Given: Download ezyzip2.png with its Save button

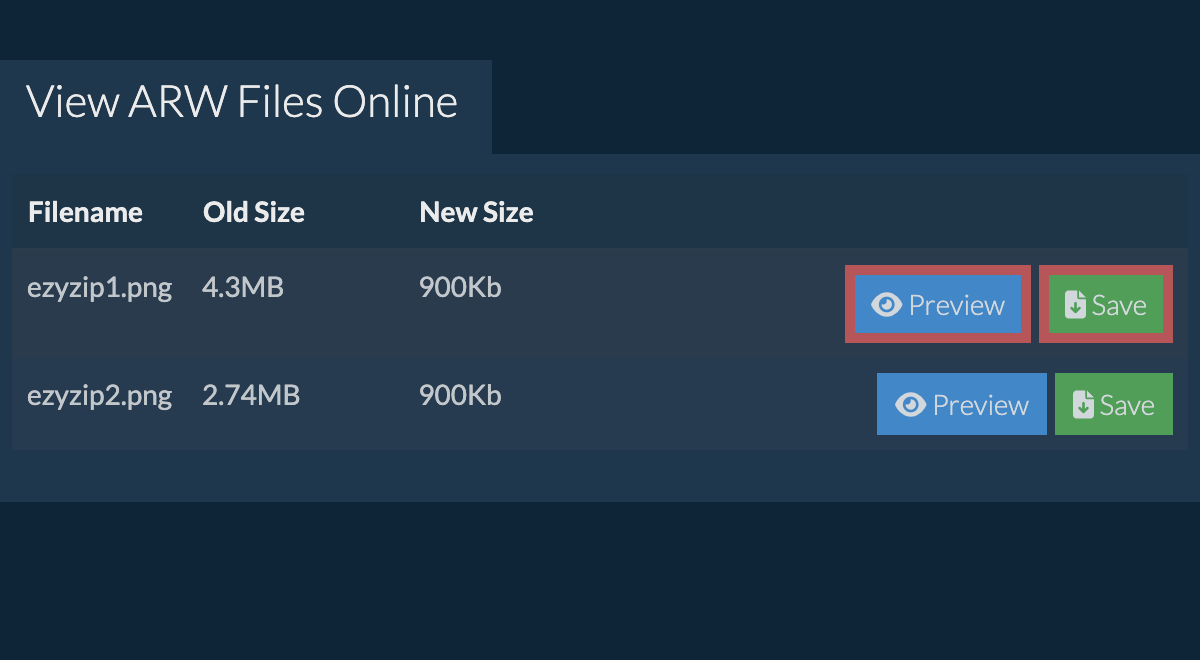Looking at the screenshot, I should [x=1114, y=405].
